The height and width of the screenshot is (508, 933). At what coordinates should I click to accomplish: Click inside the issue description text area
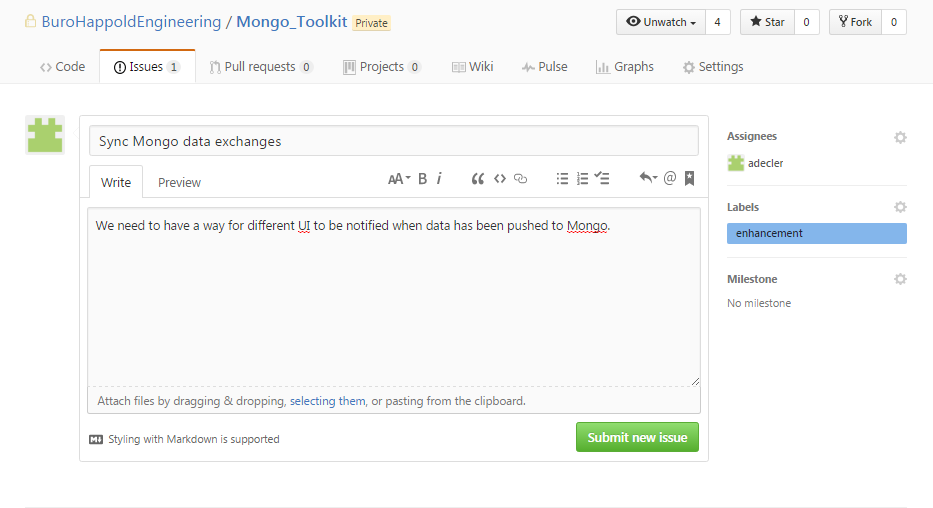(394, 297)
